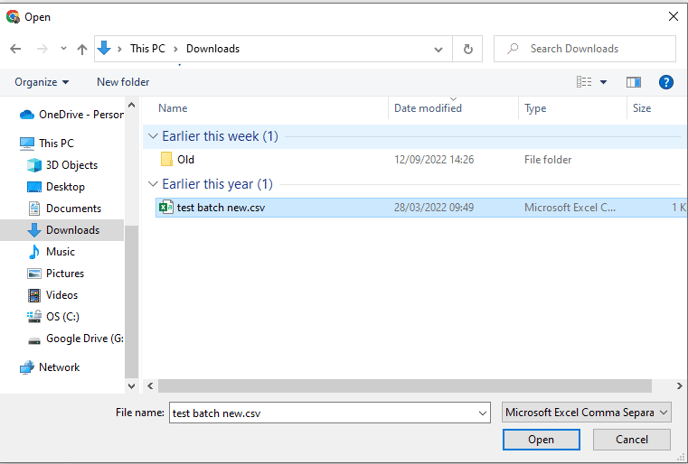Viewport: 688px width, 464px height.
Task: Collapse the Earlier this week group
Action: (x=153, y=137)
